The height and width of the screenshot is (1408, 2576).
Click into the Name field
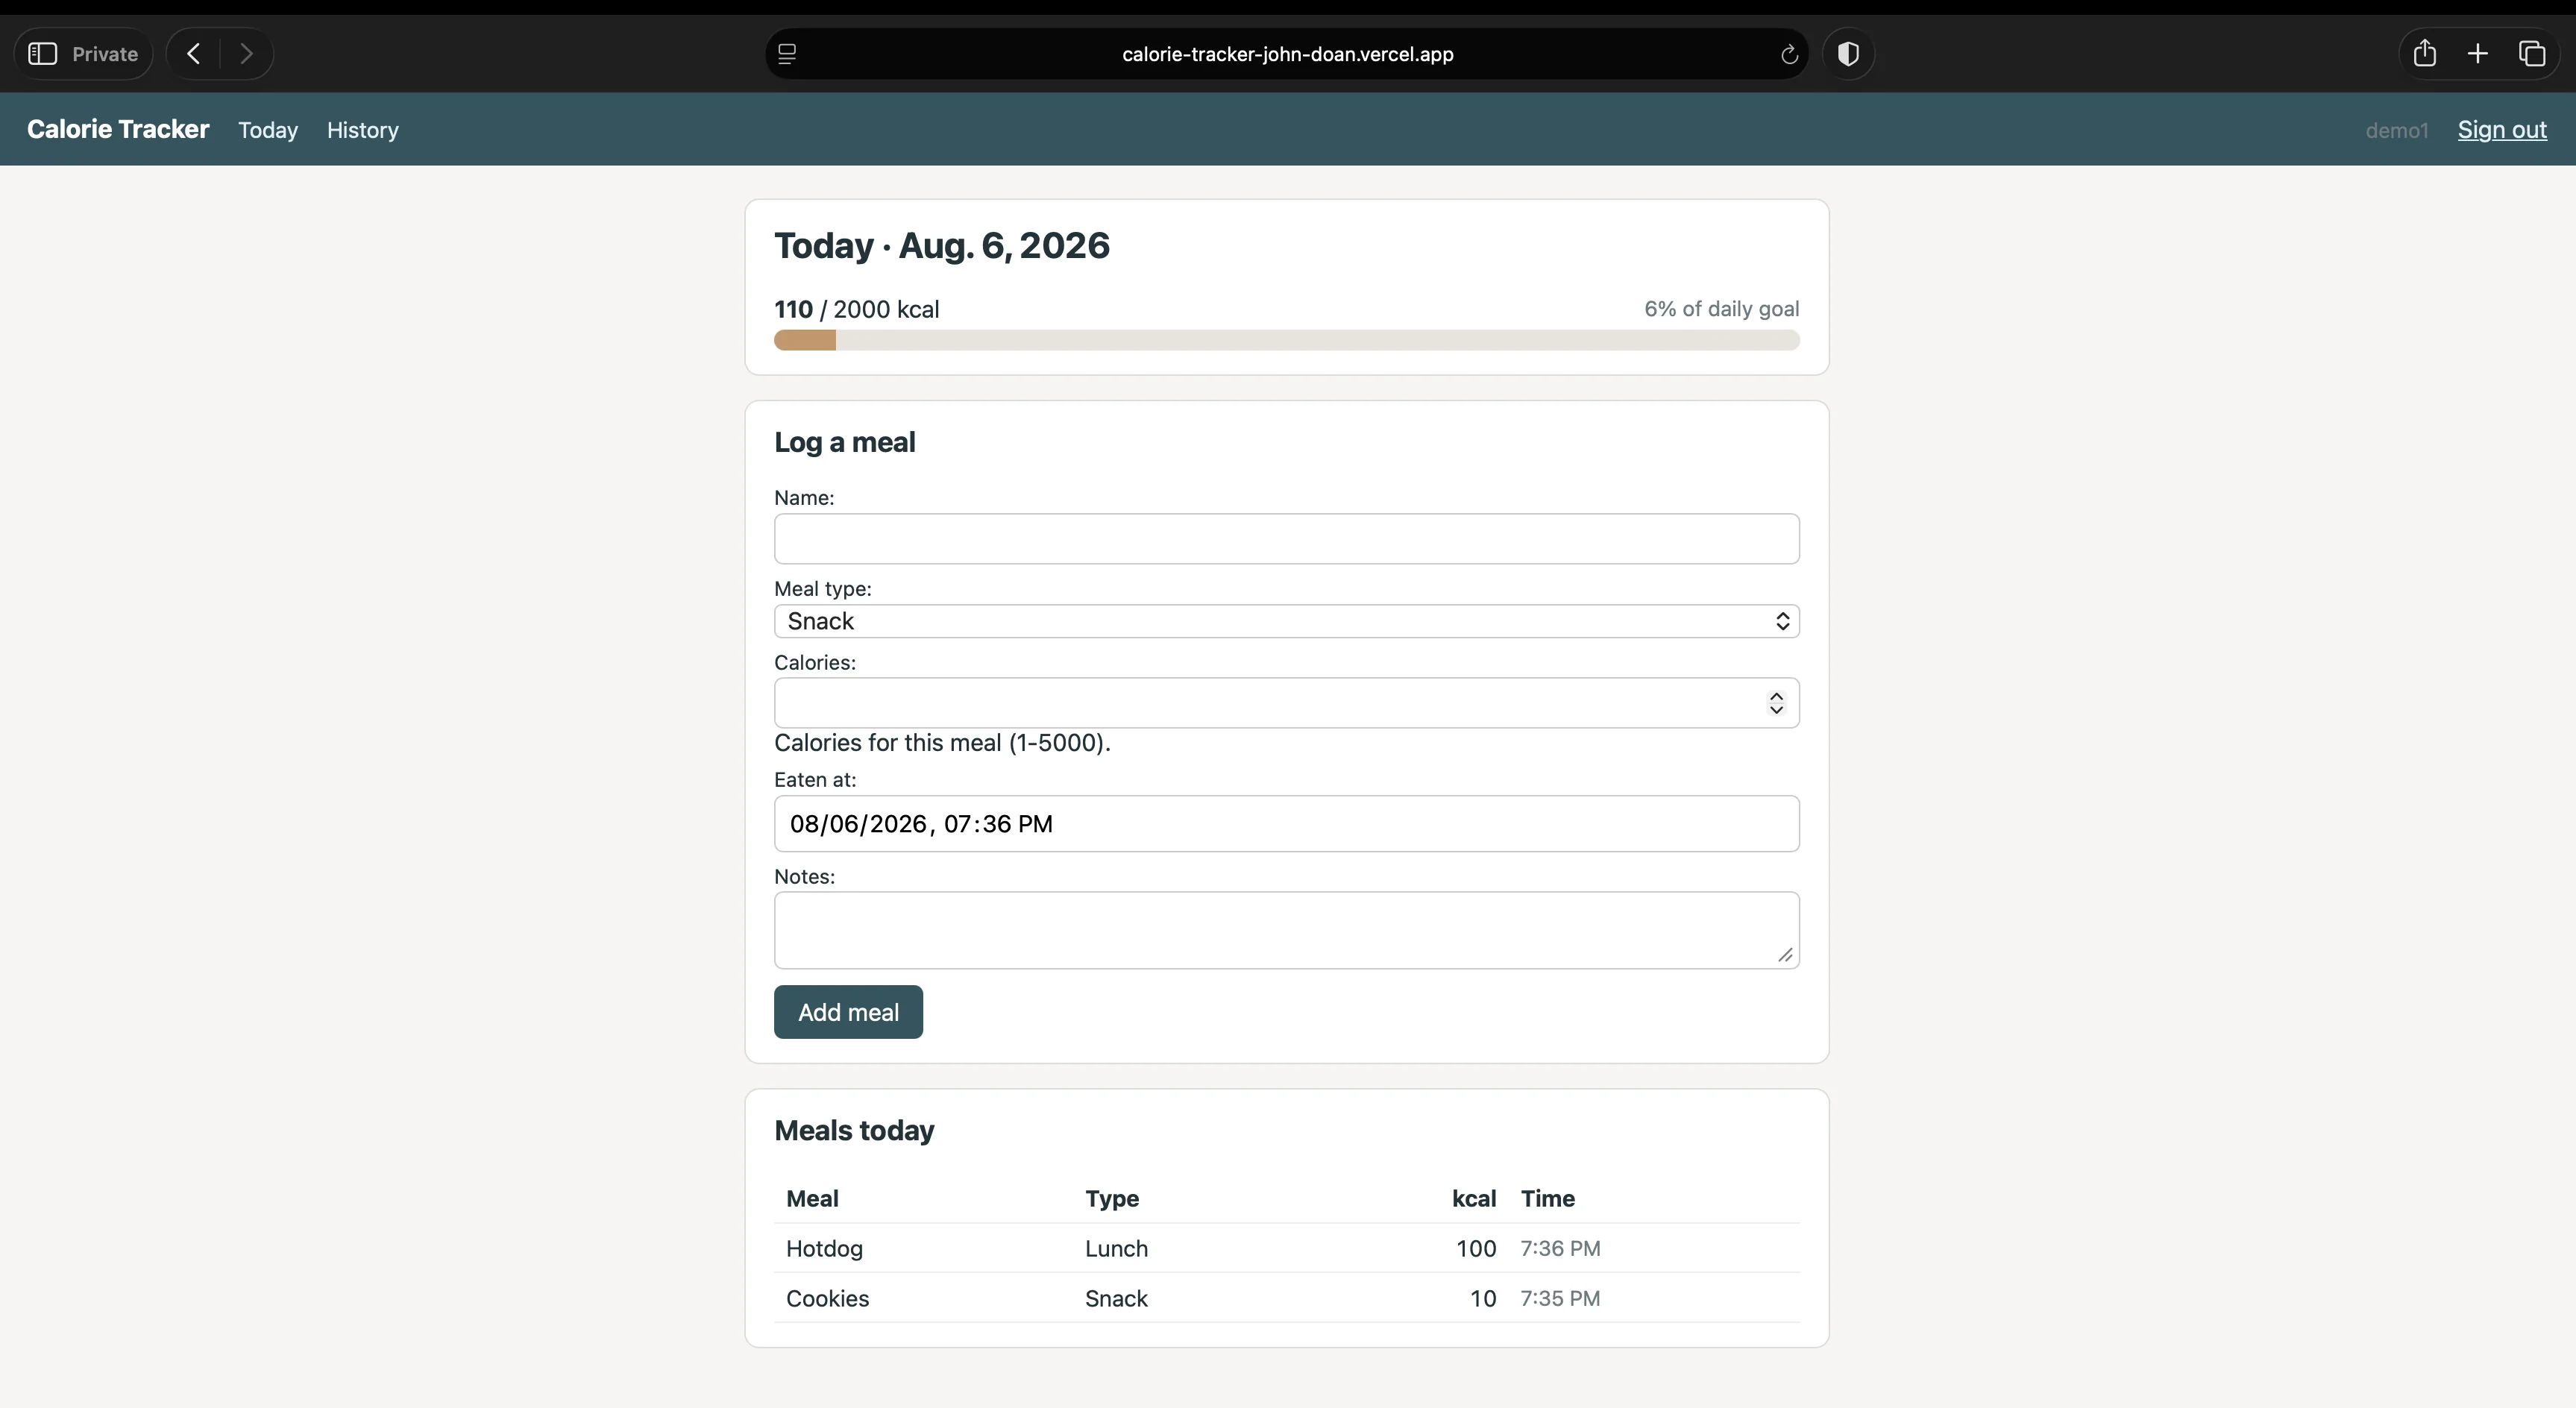coord(1286,539)
